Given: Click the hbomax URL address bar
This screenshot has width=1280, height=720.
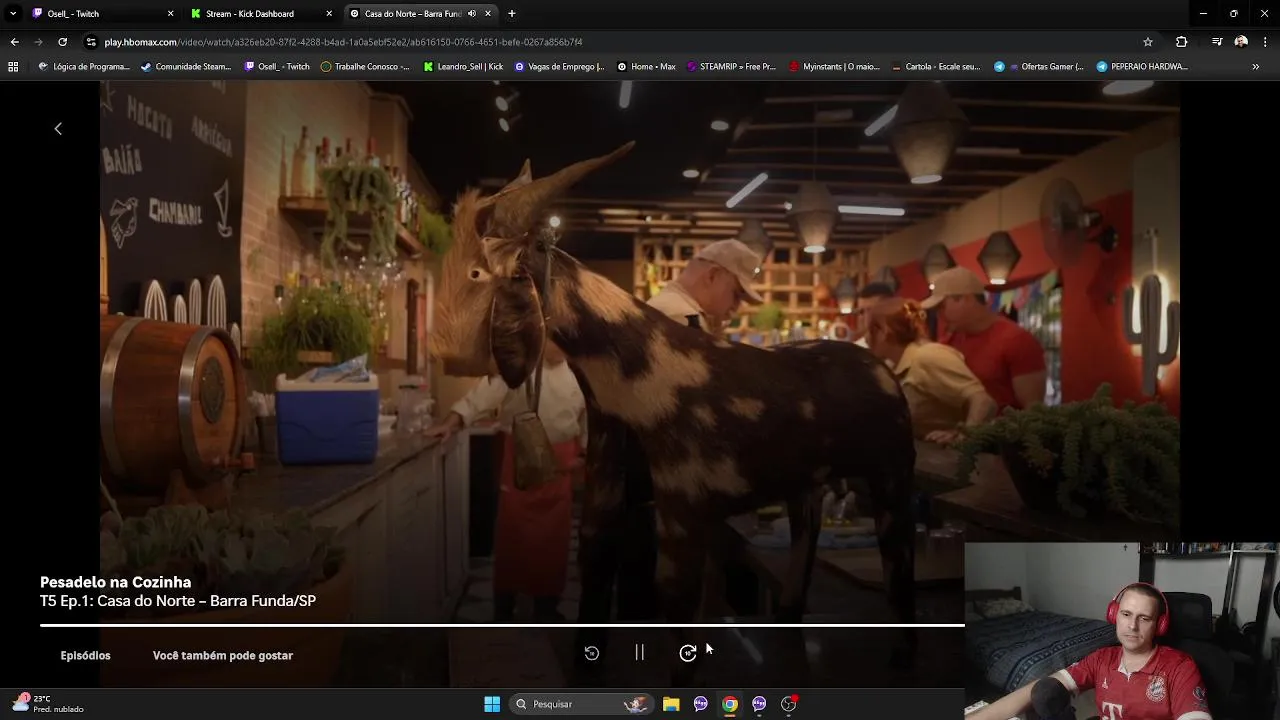Looking at the screenshot, I should click(343, 42).
